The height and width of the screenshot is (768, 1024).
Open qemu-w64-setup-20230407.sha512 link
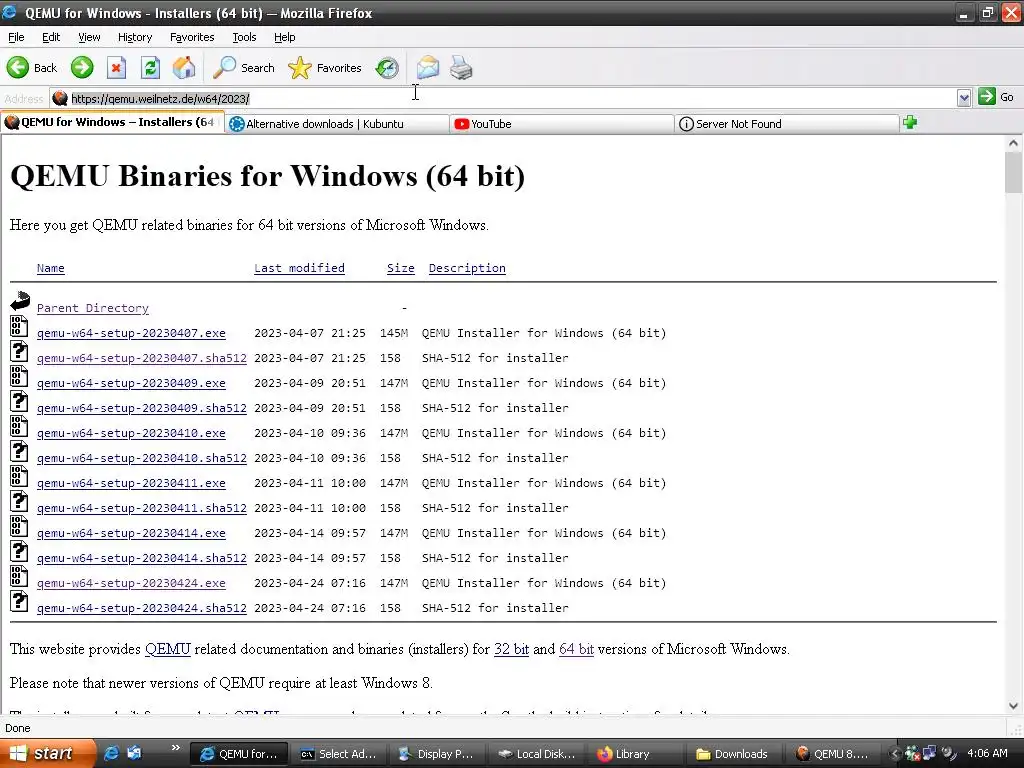(x=142, y=358)
